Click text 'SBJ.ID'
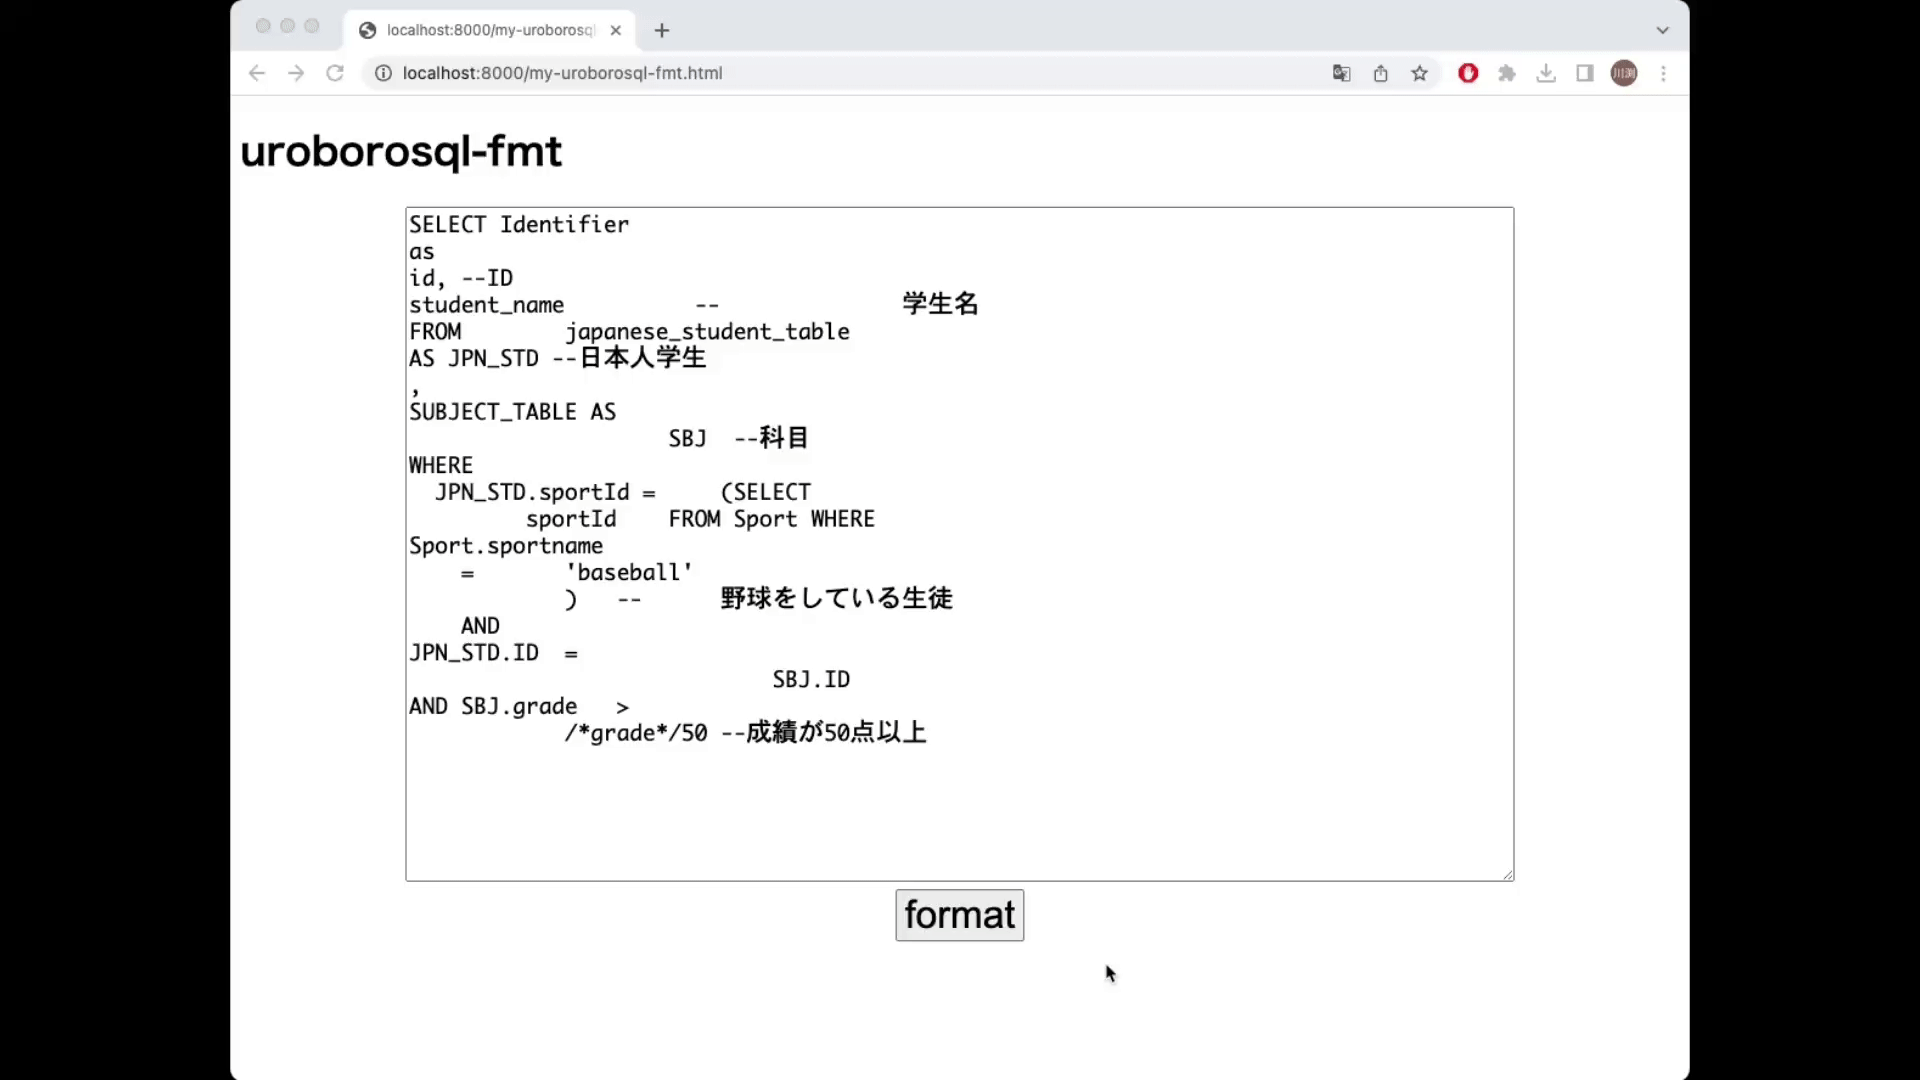1920x1080 pixels. pyautogui.click(x=811, y=679)
